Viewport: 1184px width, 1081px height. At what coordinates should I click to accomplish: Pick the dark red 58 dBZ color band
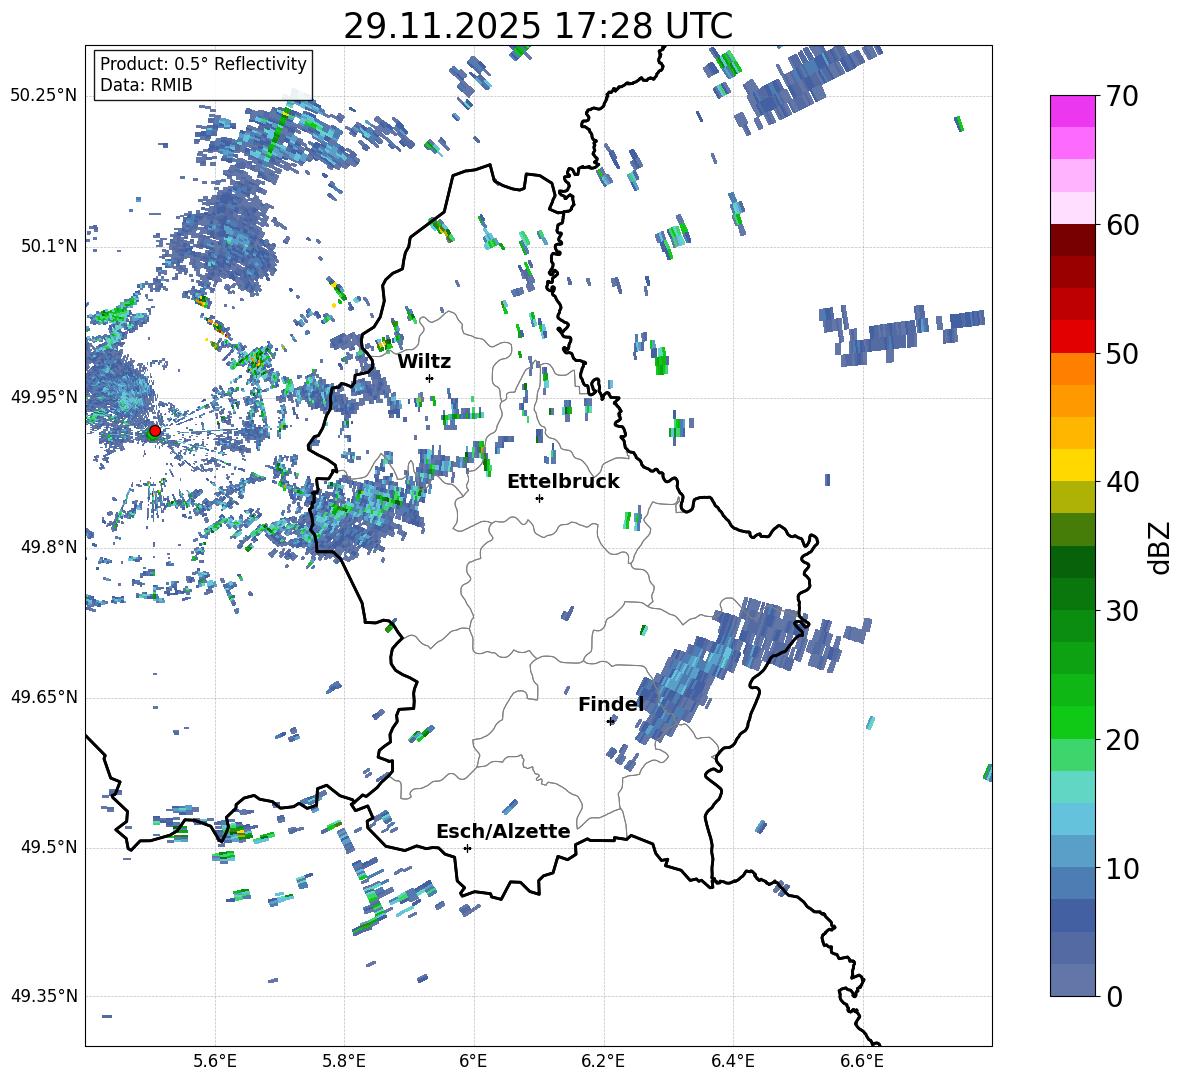coord(1072,240)
